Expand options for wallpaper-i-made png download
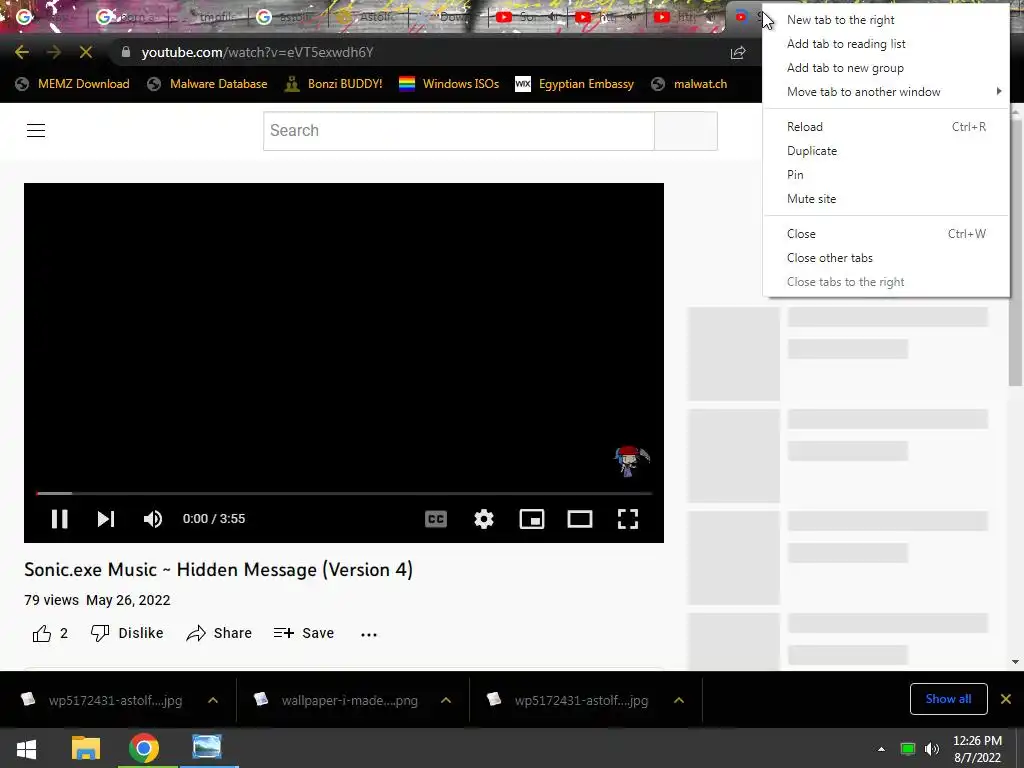 [446, 700]
